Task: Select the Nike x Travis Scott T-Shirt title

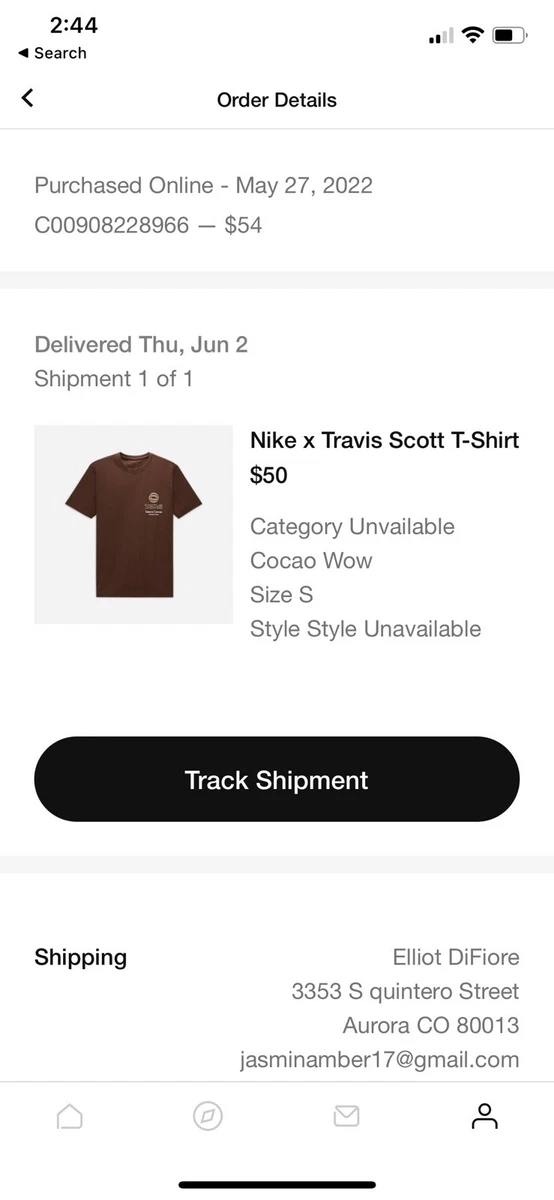Action: pos(385,440)
